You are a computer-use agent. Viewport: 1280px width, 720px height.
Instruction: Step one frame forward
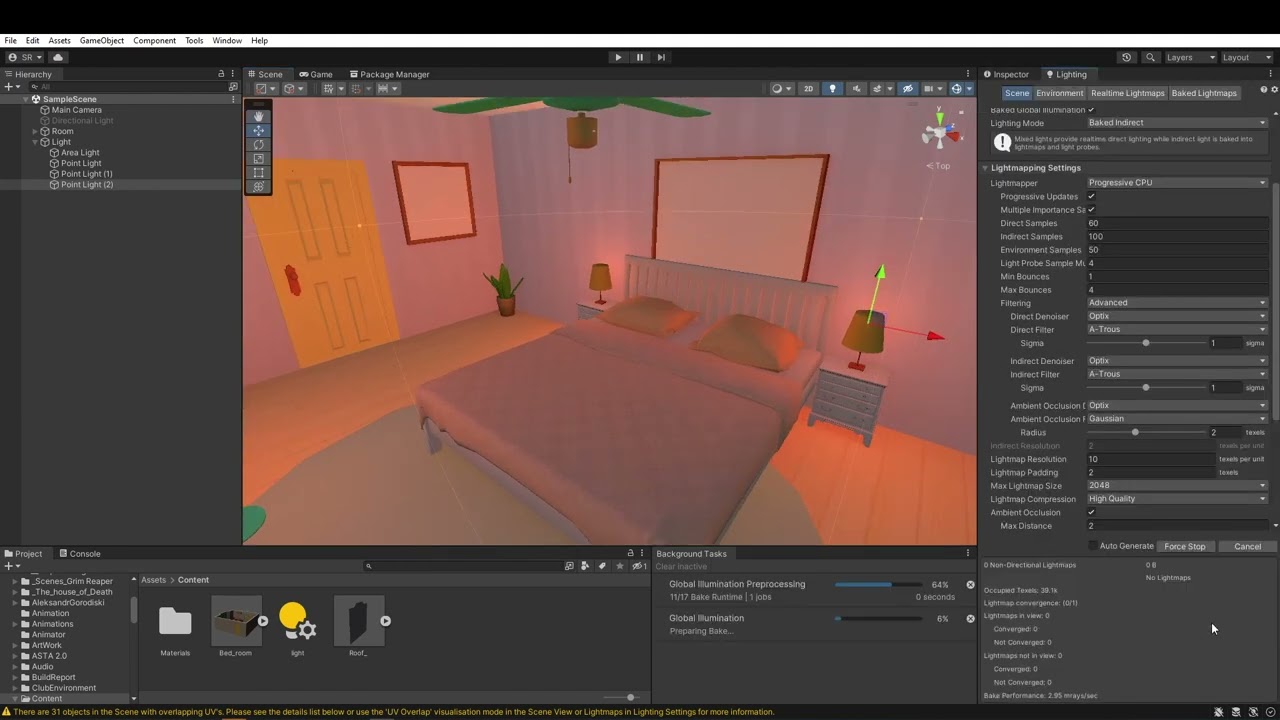(661, 57)
